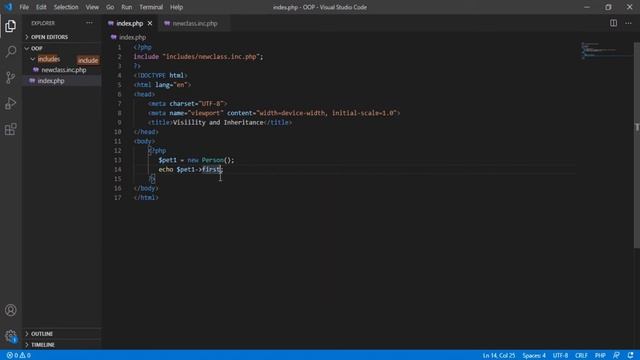
Task: Click line number 17 in the gutter
Action: [x=118, y=198]
